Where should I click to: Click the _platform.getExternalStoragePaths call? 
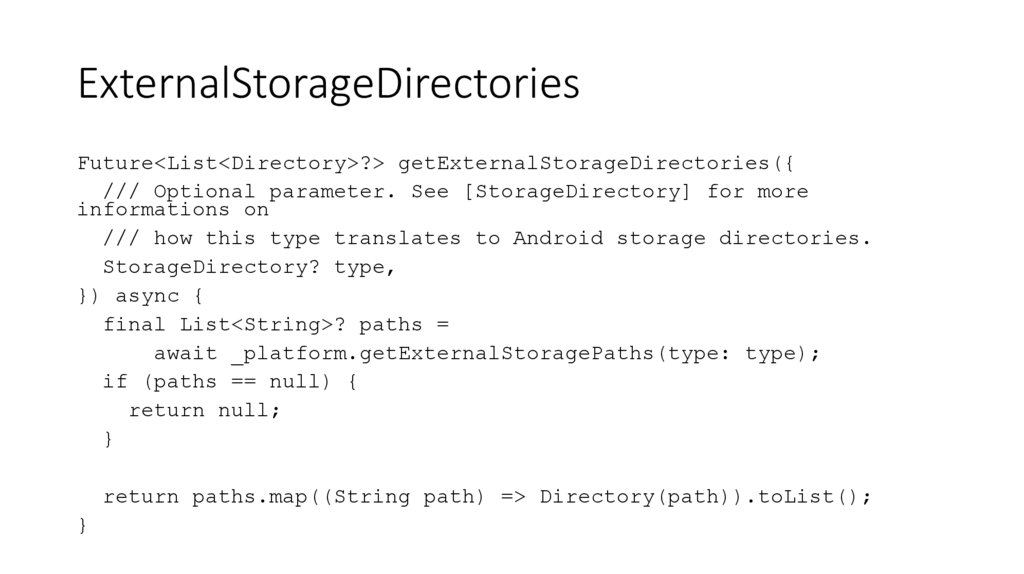point(437,353)
